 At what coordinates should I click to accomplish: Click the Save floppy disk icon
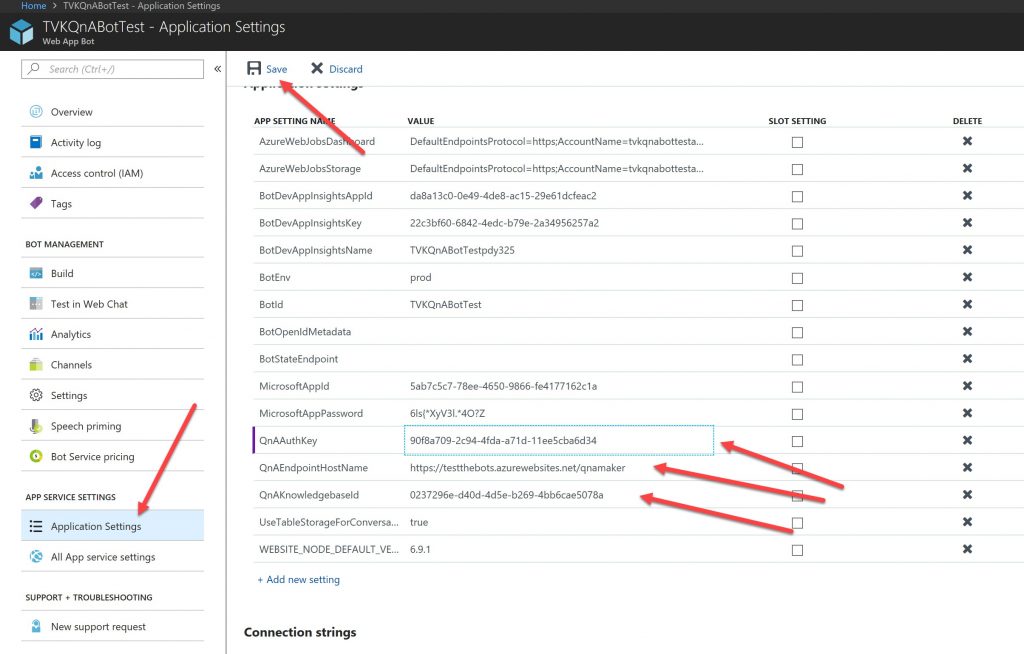254,69
